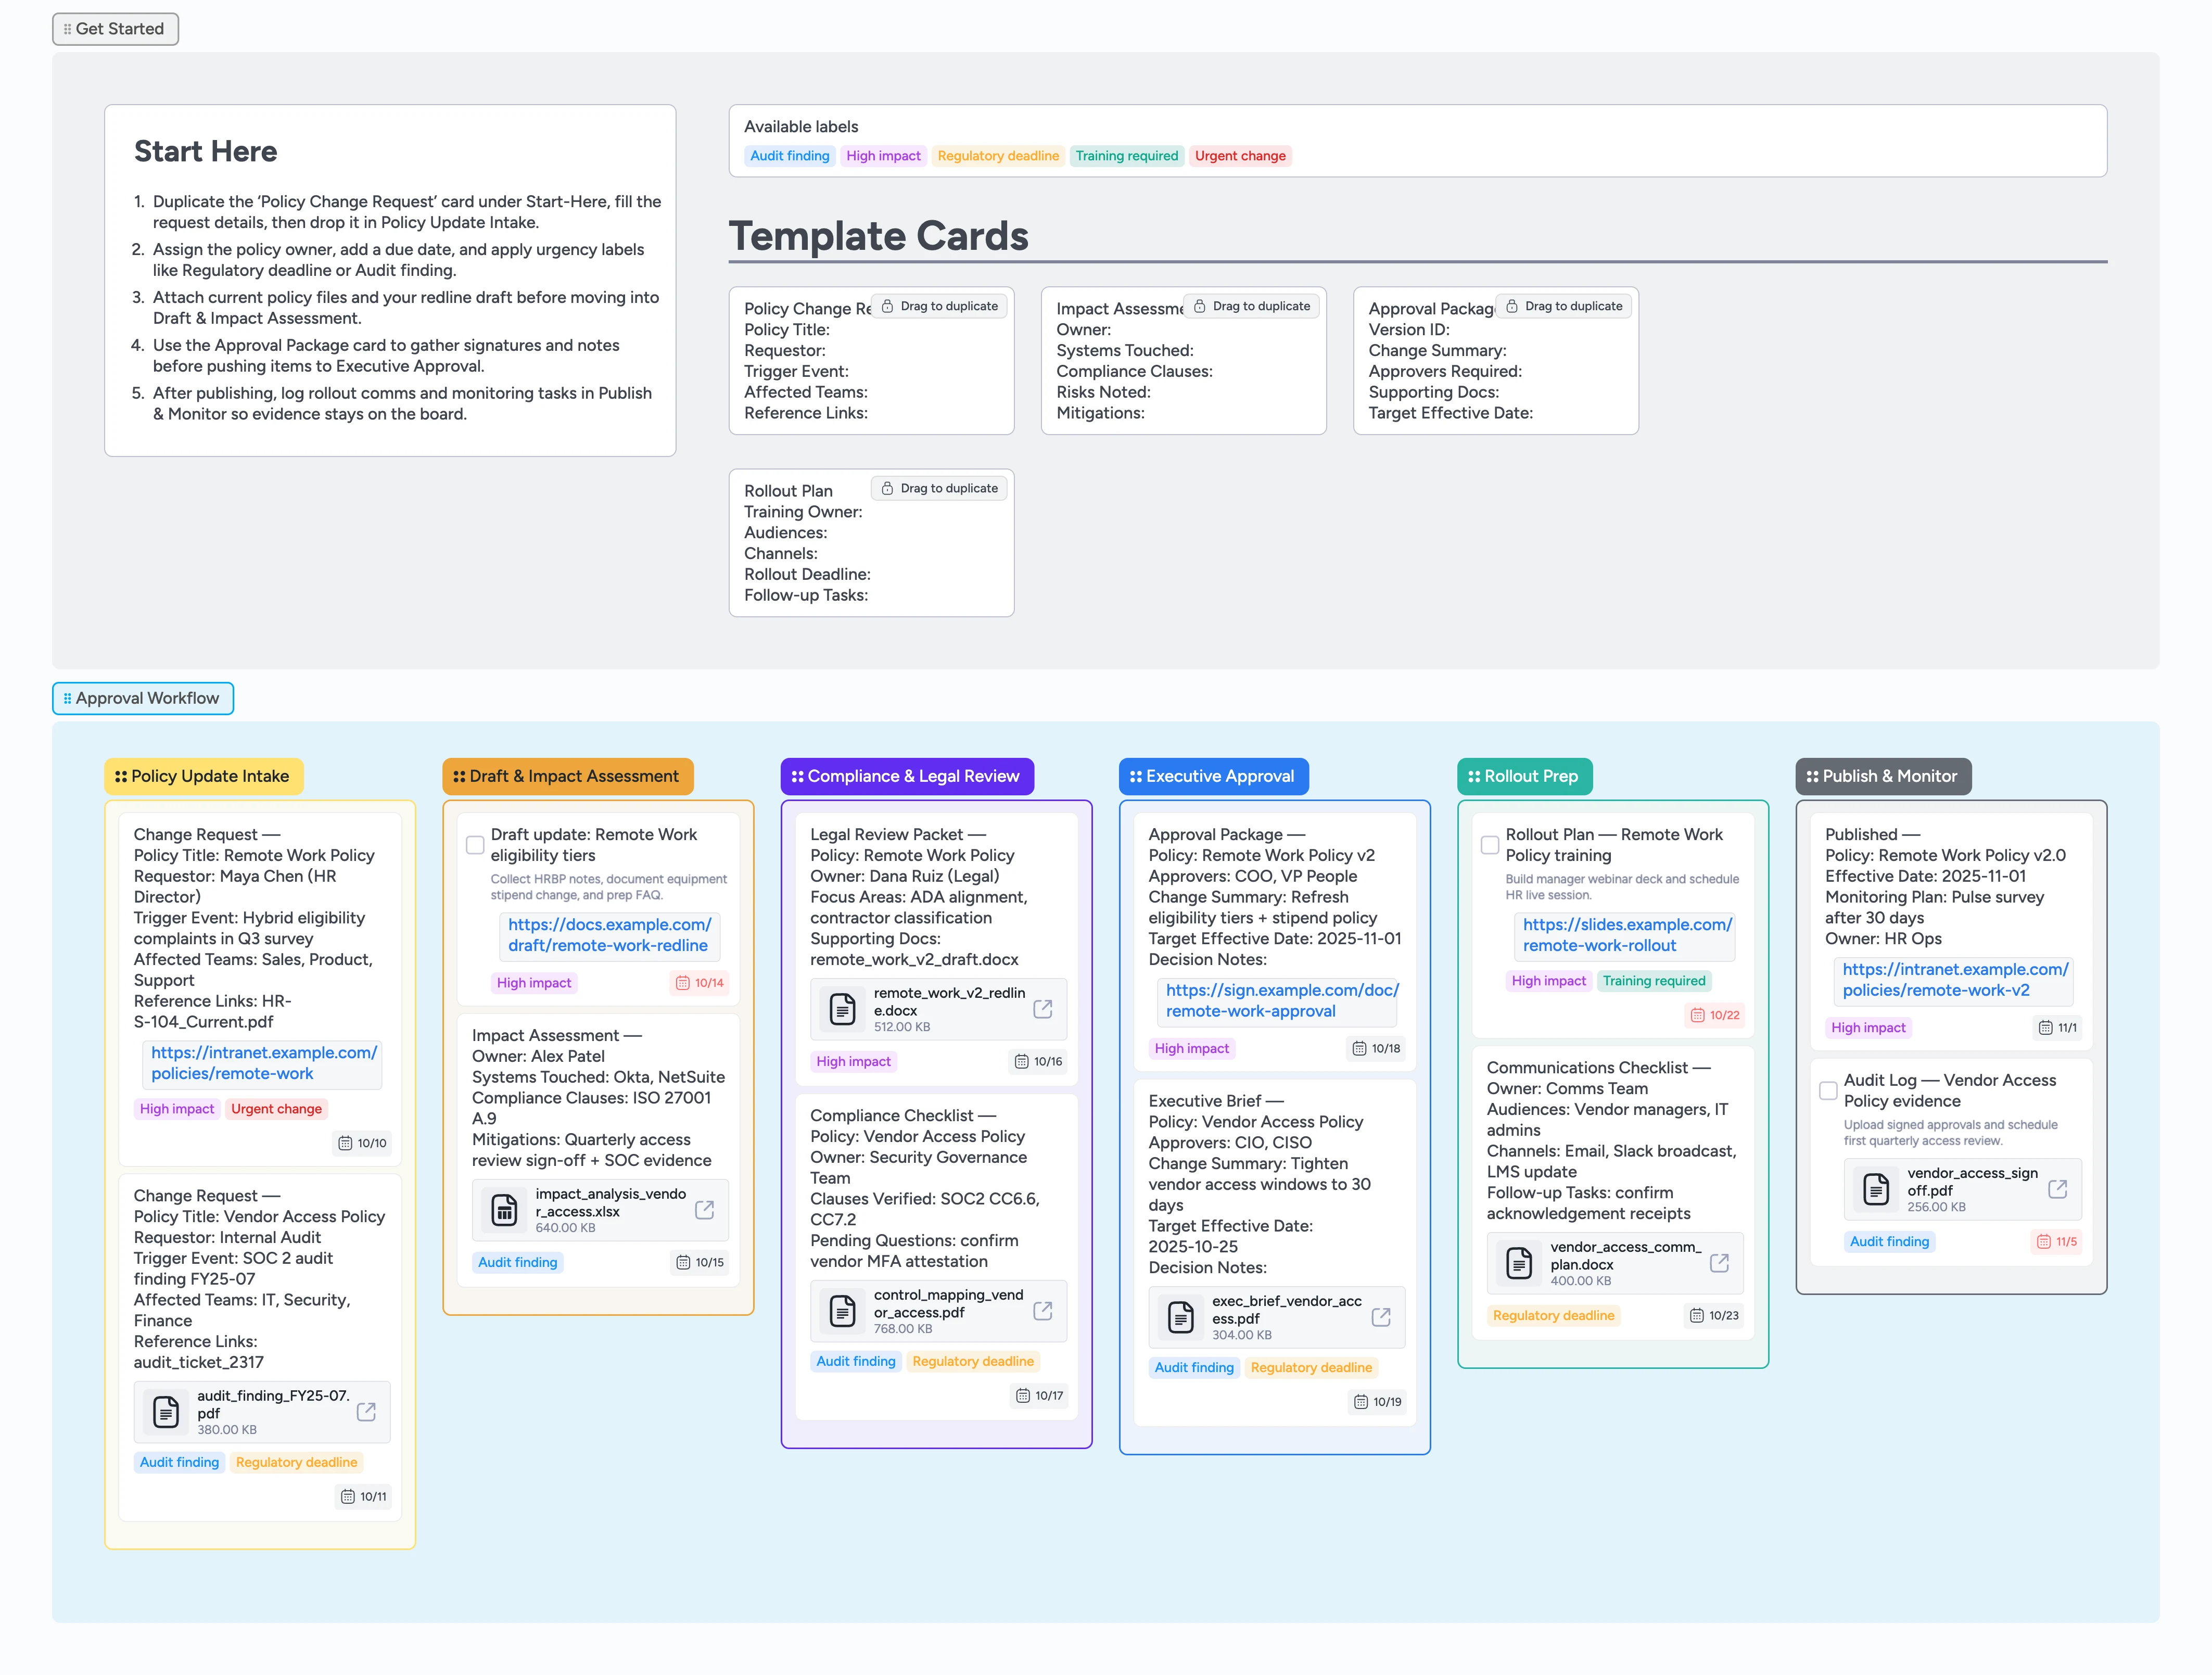Click the lock icon on Rollout Plan template badge
The width and height of the screenshot is (2212, 1675).
[x=887, y=488]
